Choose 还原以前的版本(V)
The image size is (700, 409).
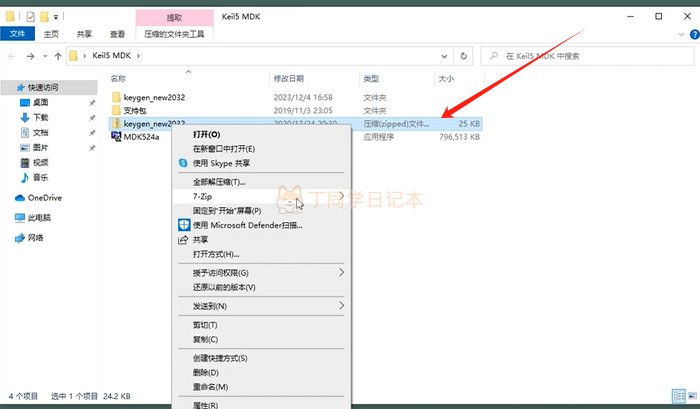tap(224, 287)
